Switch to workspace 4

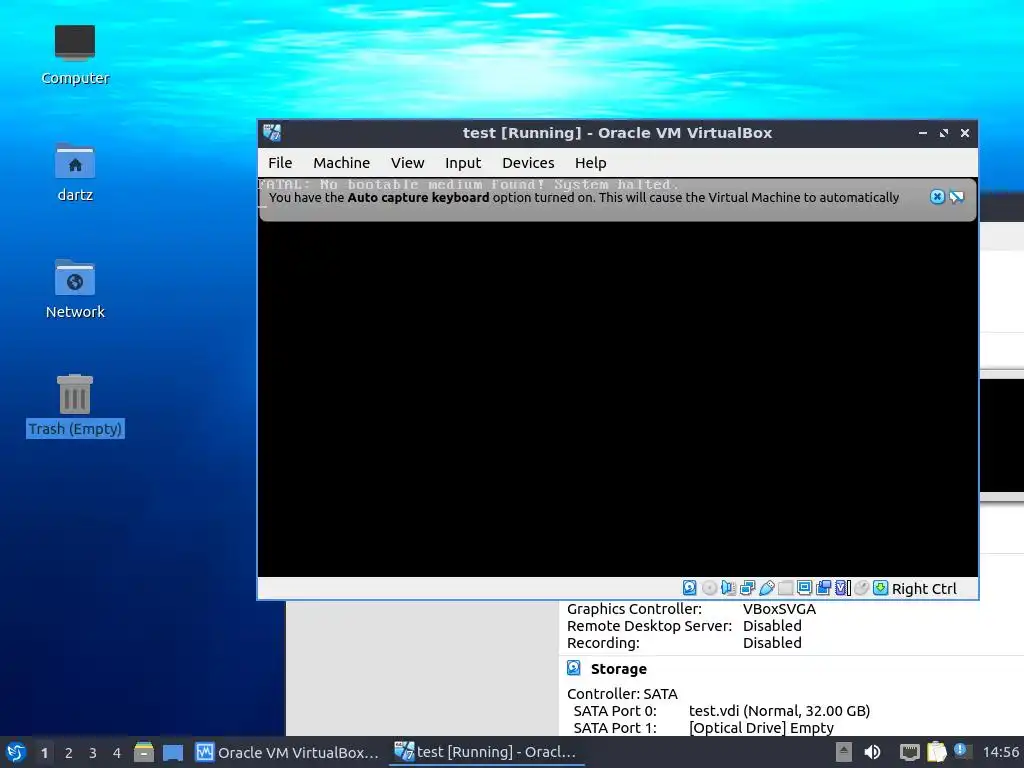(x=117, y=753)
